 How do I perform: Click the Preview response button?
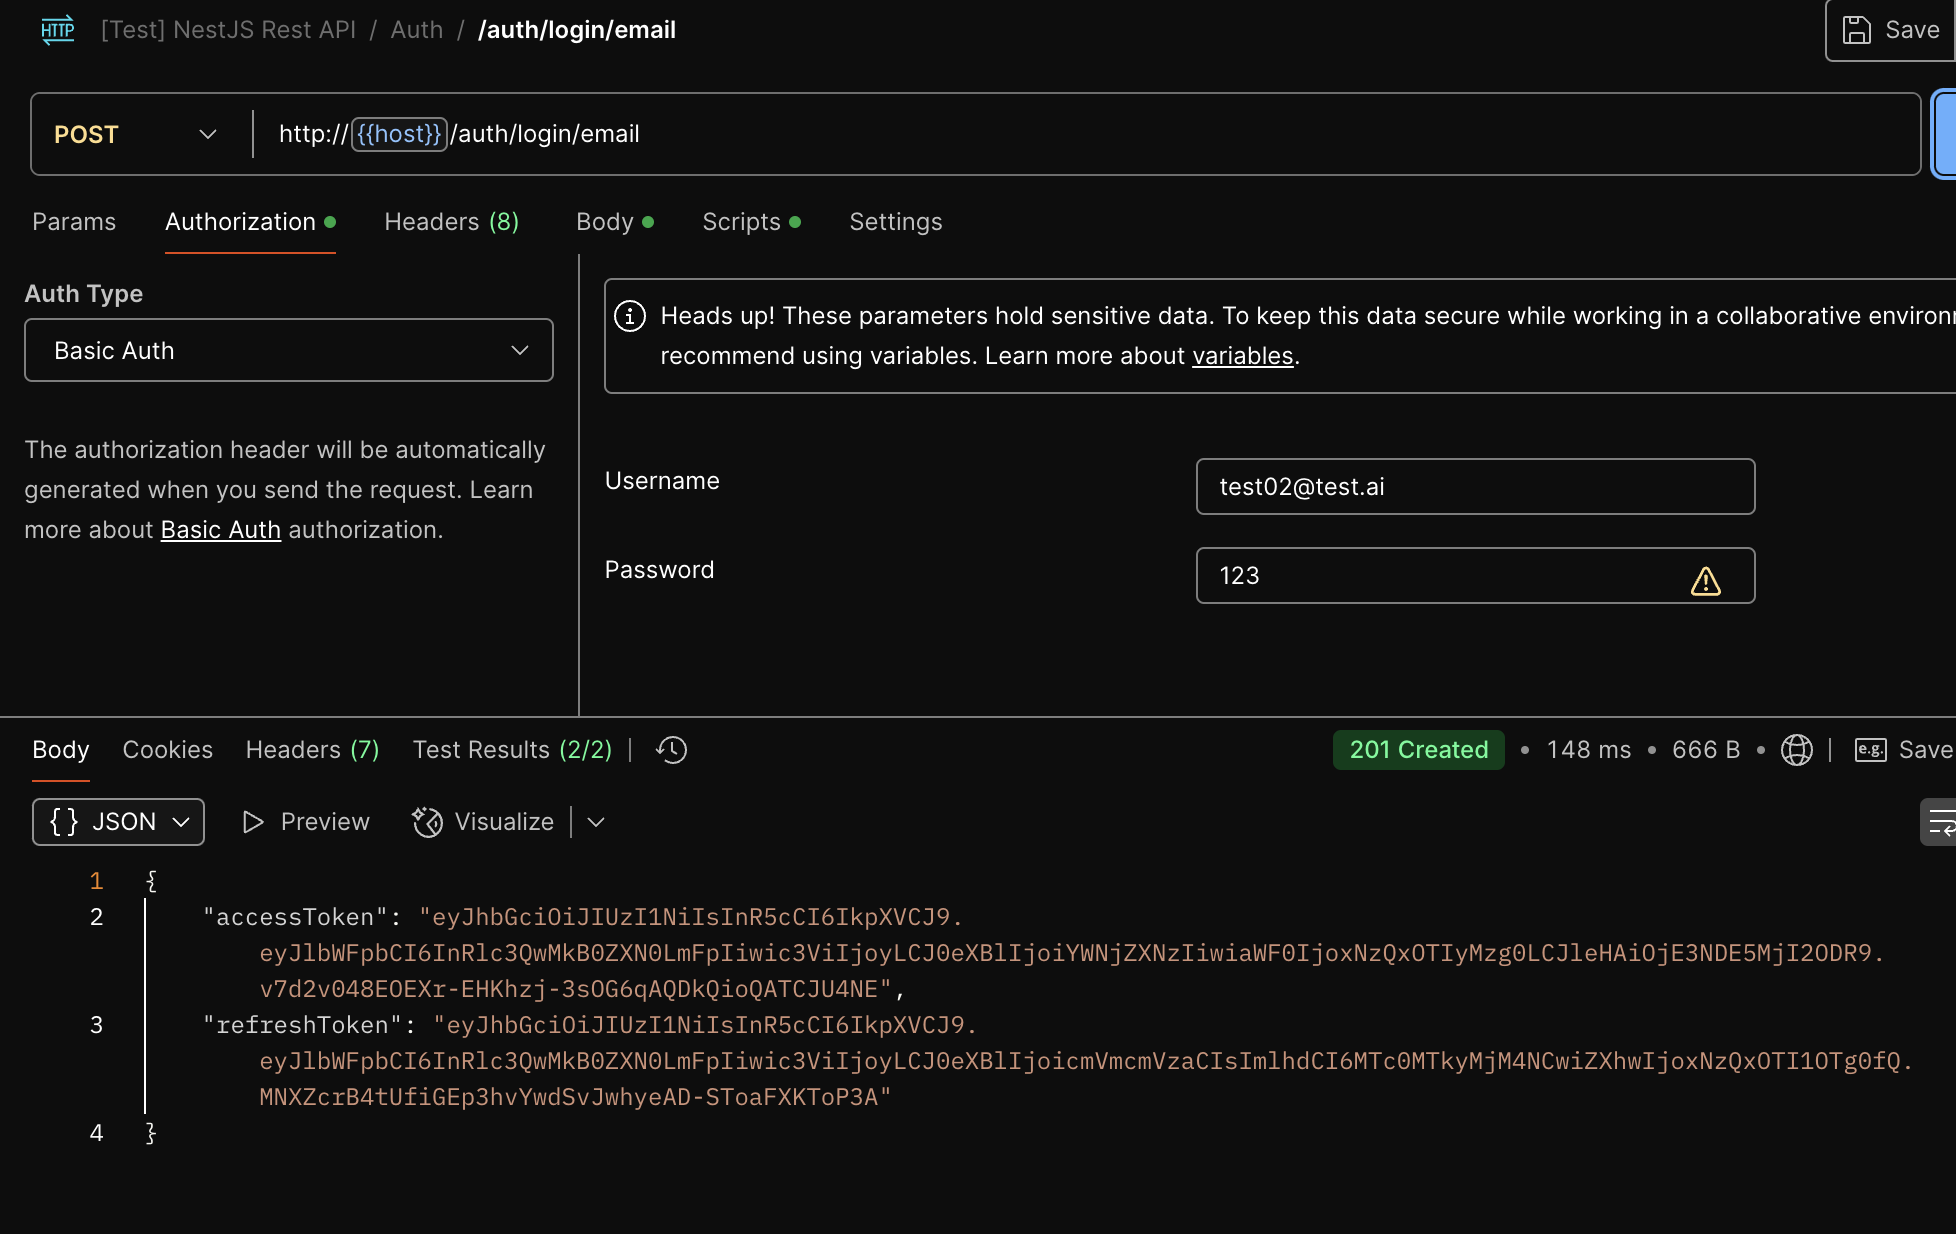[306, 822]
